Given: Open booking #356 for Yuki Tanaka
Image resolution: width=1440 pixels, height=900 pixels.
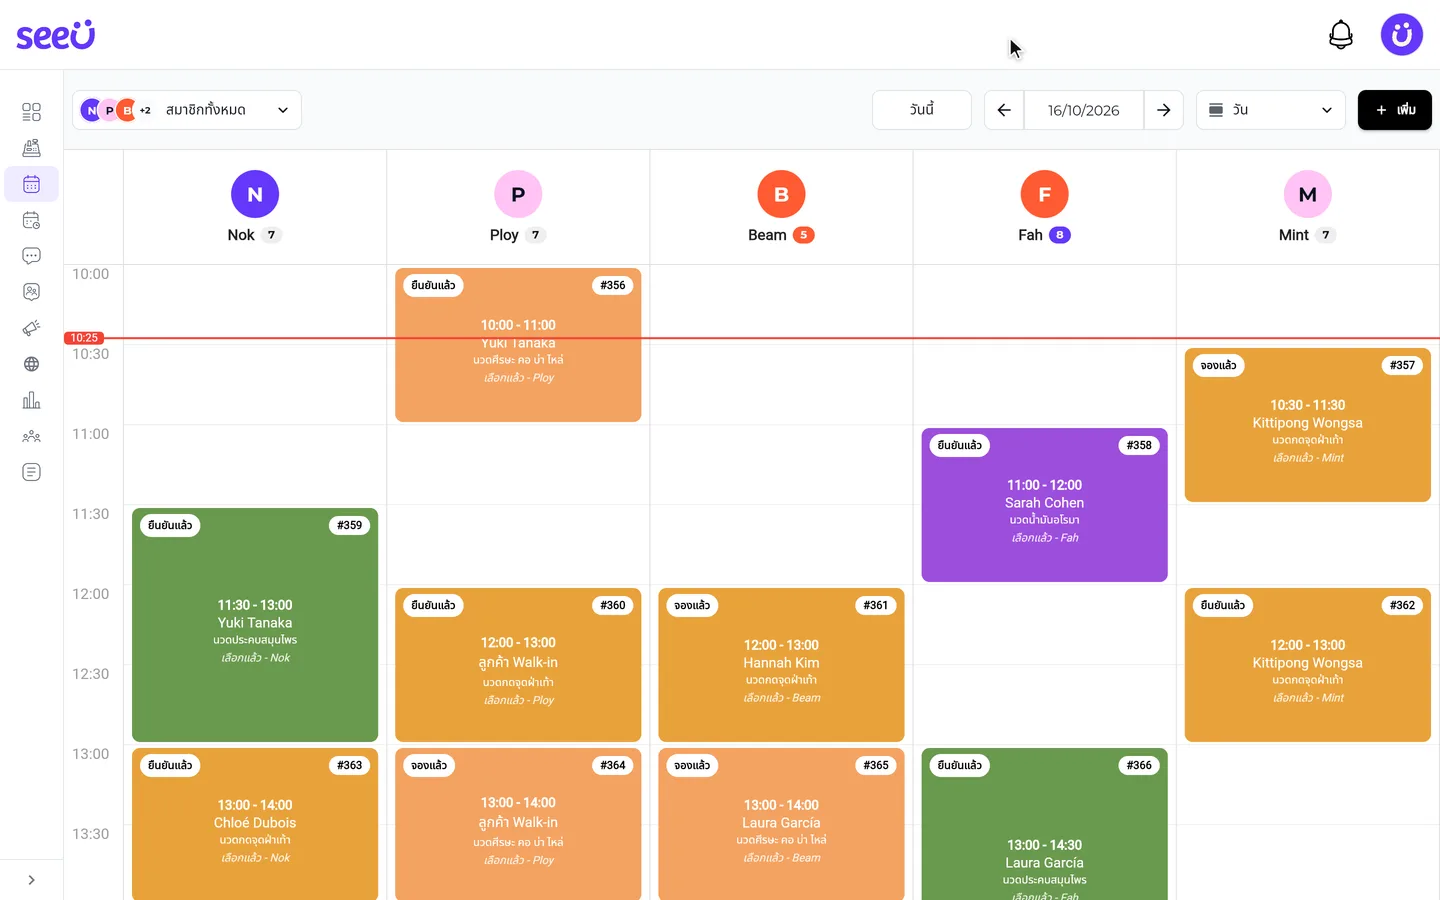Looking at the screenshot, I should point(518,345).
